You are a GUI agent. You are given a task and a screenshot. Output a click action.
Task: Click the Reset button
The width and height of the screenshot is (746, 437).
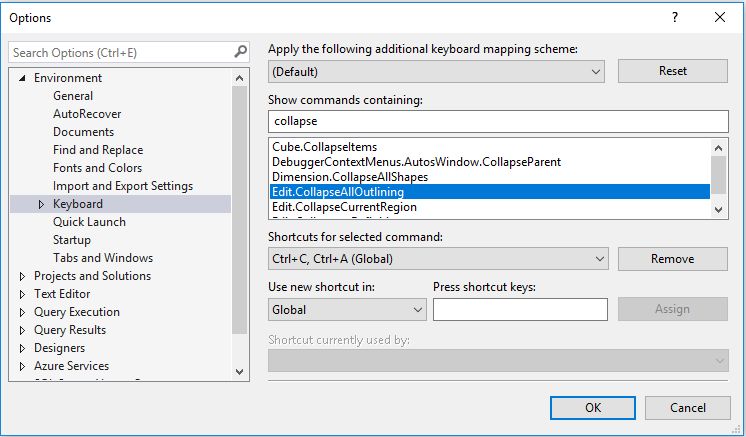click(x=673, y=71)
